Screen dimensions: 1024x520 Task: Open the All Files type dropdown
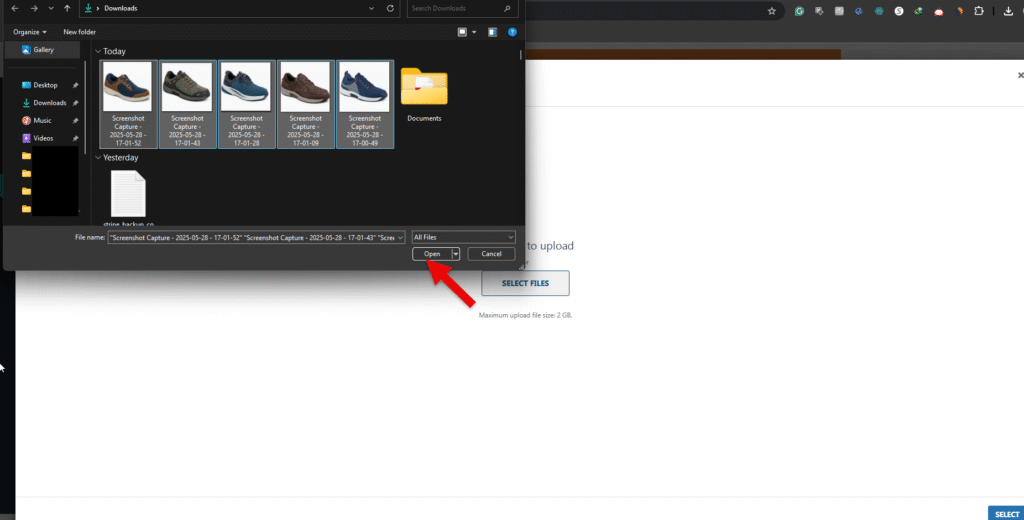463,237
